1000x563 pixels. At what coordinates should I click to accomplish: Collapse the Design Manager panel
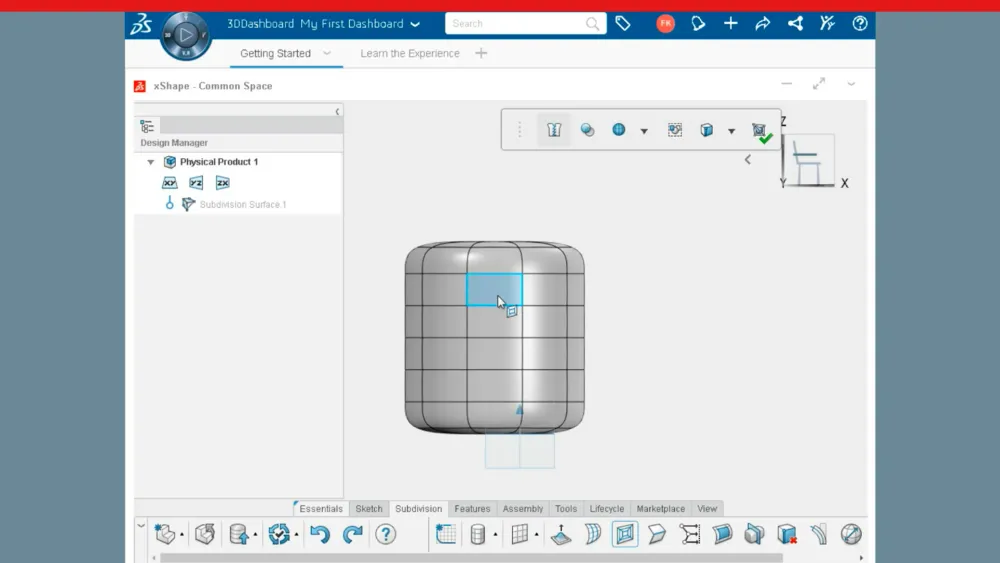pos(337,112)
